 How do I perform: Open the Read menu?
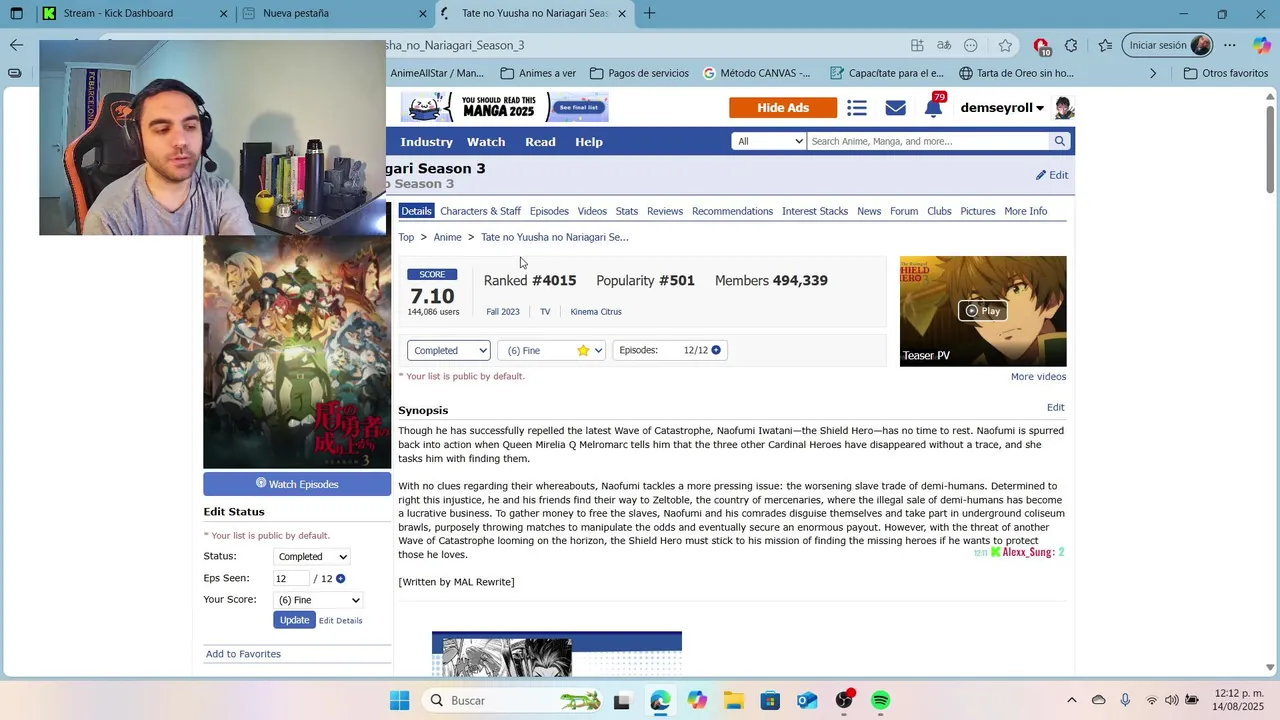pyautogui.click(x=540, y=142)
